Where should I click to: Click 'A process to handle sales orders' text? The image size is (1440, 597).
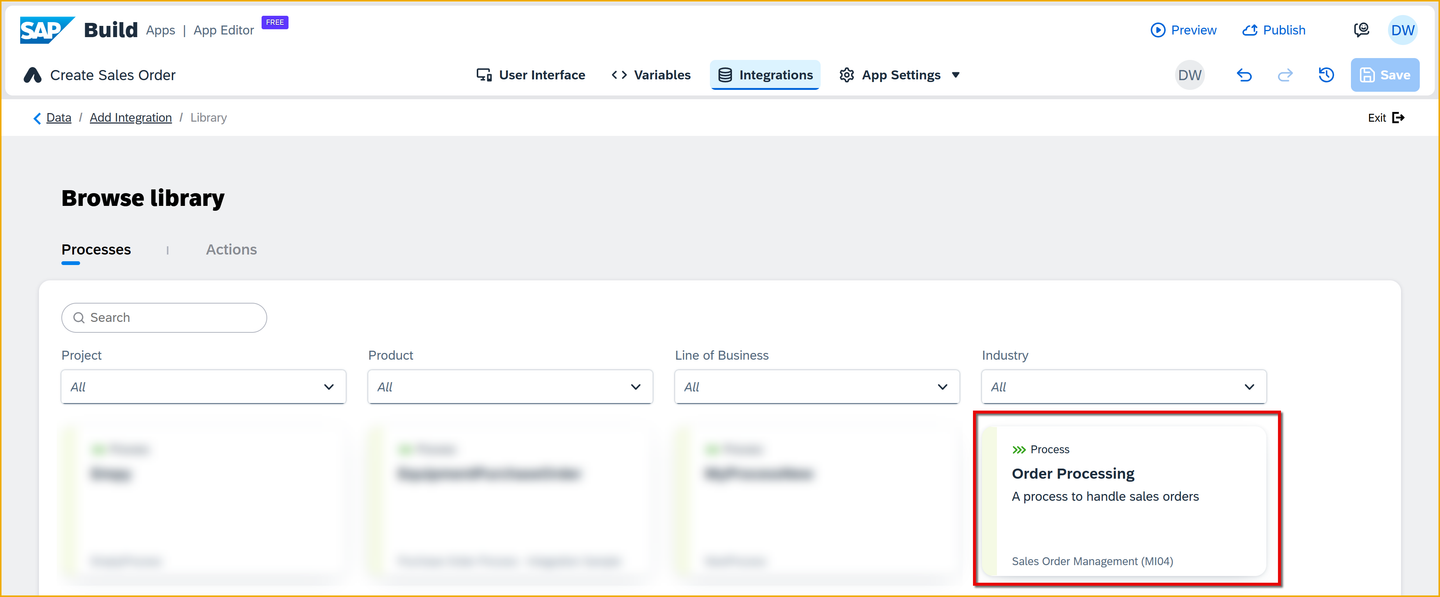click(x=1105, y=497)
